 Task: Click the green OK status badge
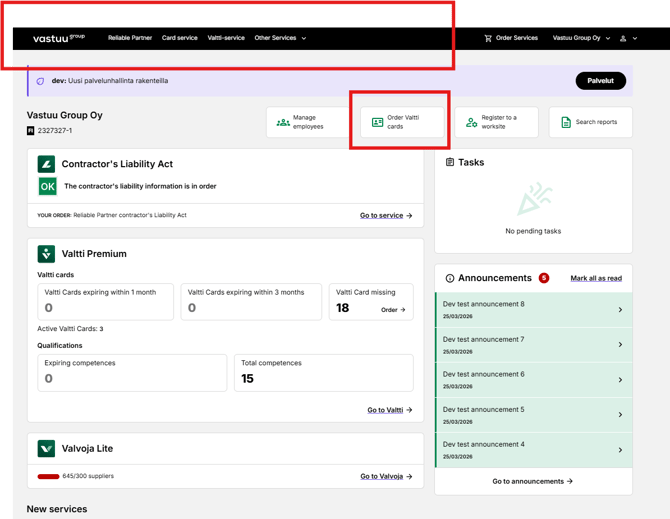coord(47,186)
